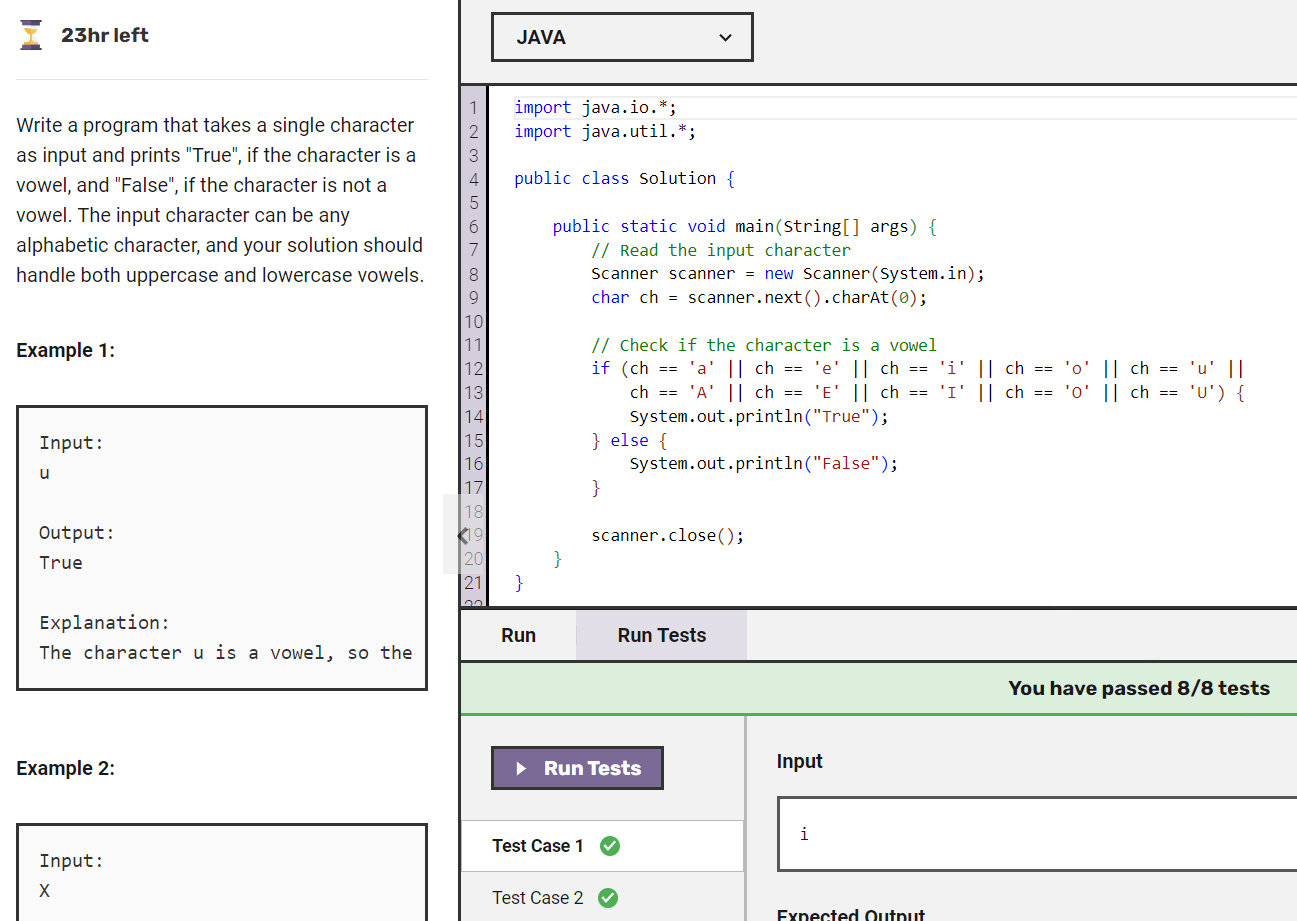This screenshot has height=921, width=1297.
Task: Click the import java.util line
Action: coord(604,130)
